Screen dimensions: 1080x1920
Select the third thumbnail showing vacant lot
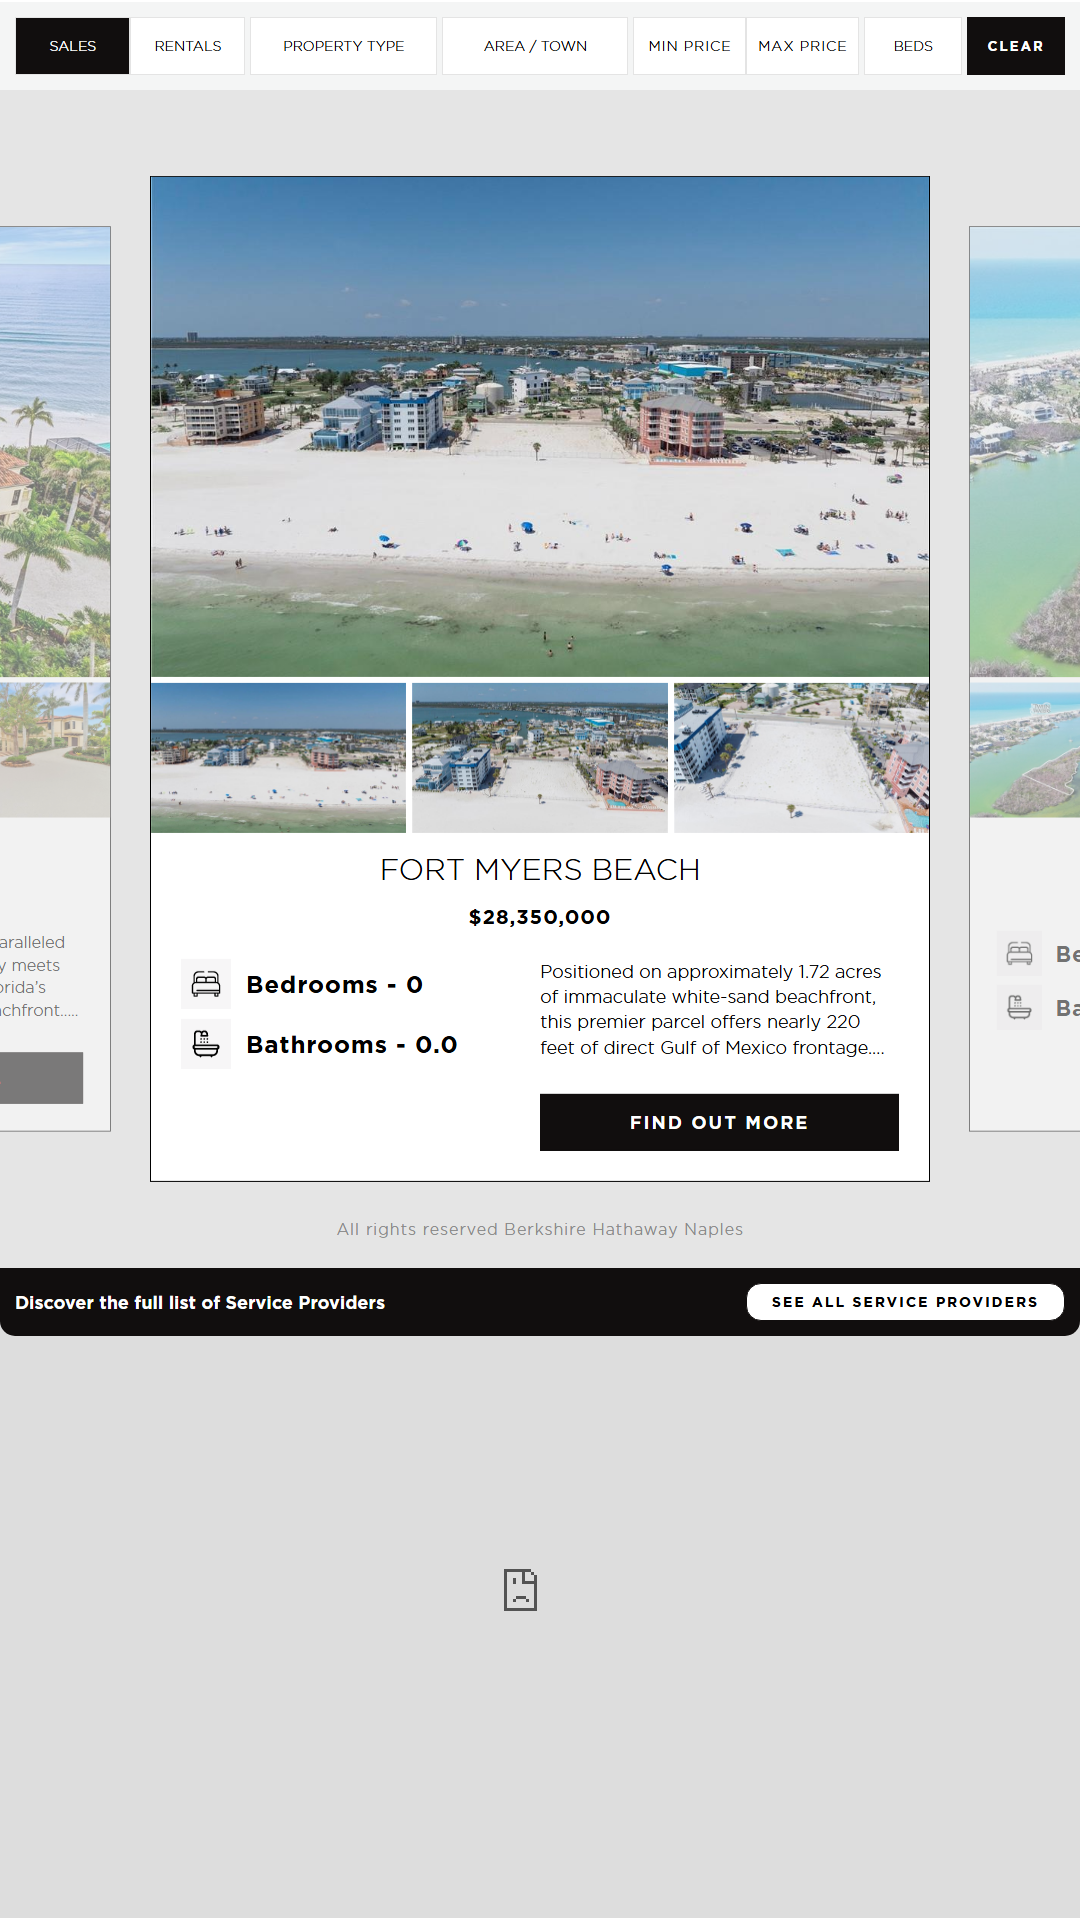[801, 758]
